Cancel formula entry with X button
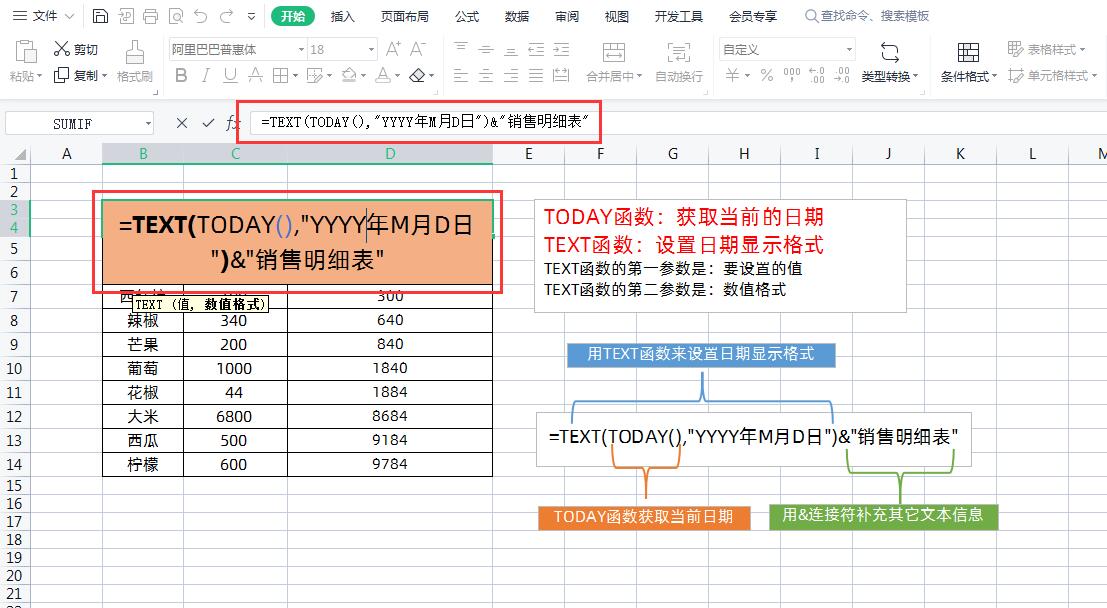 (x=182, y=123)
